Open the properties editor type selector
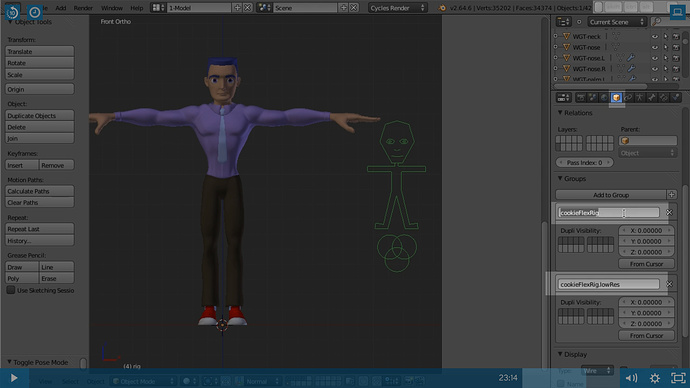Screen dimensions: 690x388 (x=563, y=98)
